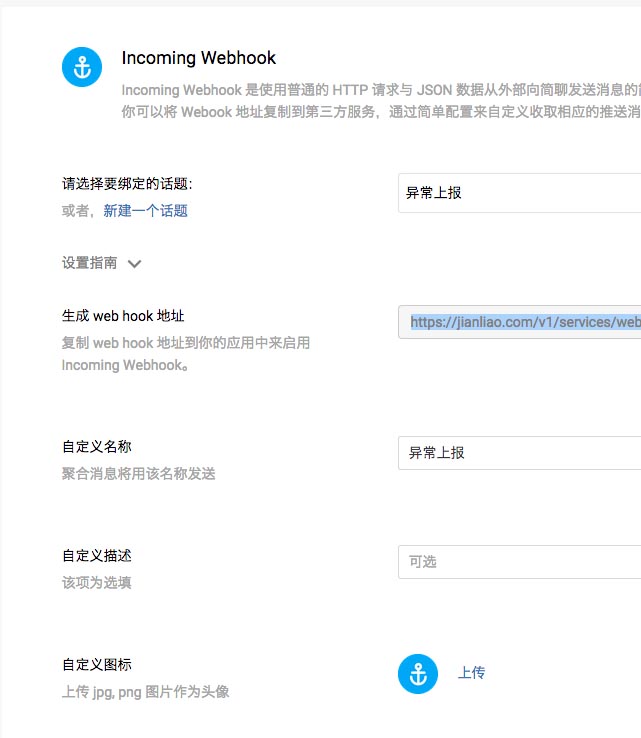The image size is (641, 738).
Task: Click the 新建一个话题 link
Action: 145,211
